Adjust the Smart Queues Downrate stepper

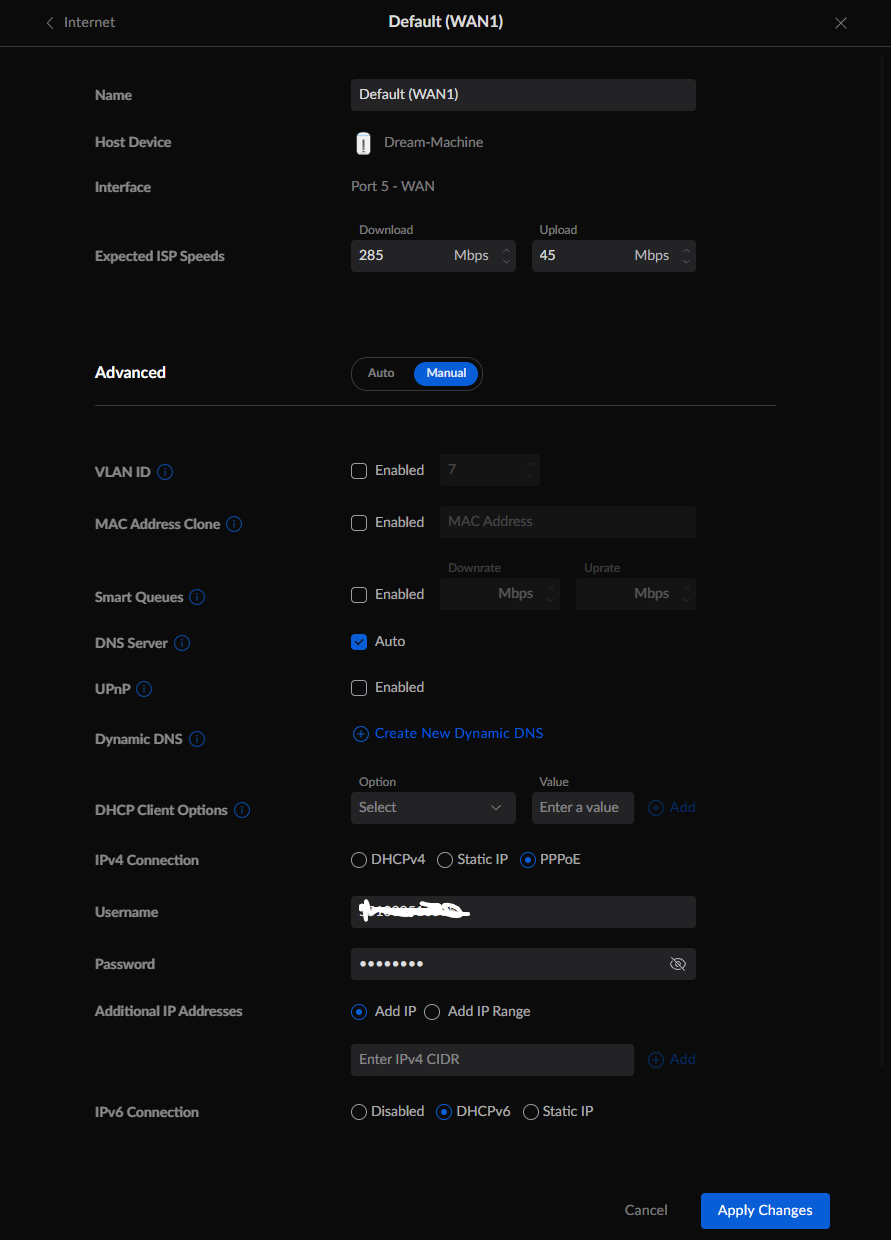pyautogui.click(x=550, y=594)
